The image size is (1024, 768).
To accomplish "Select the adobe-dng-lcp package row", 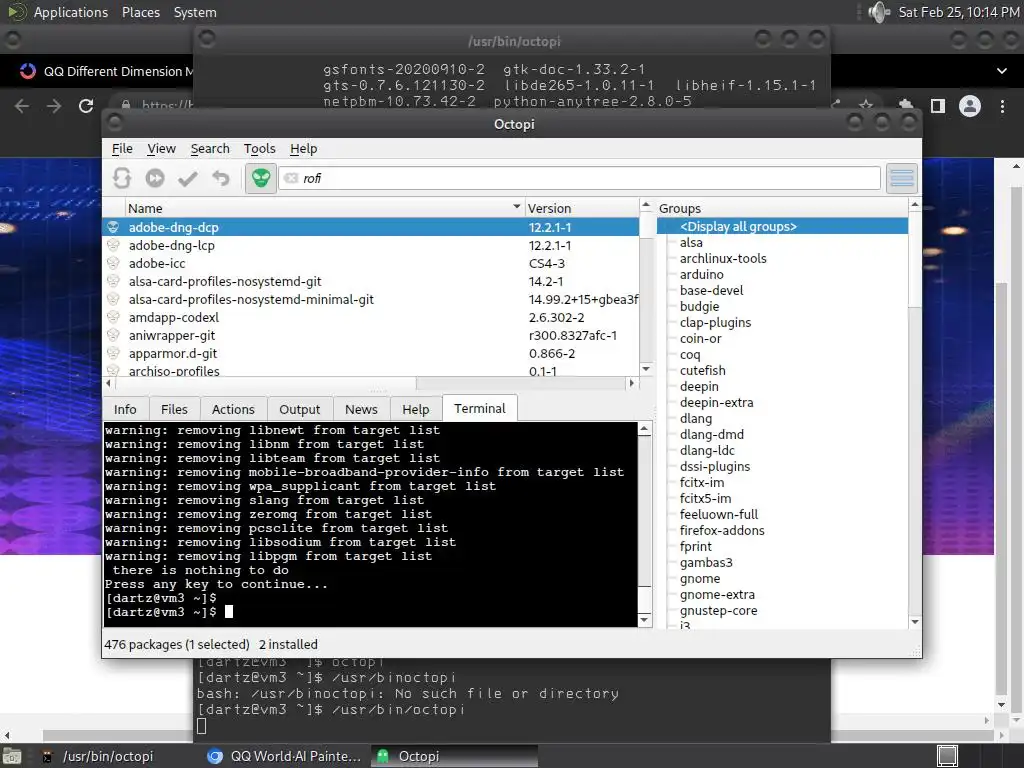I will click(x=371, y=246).
